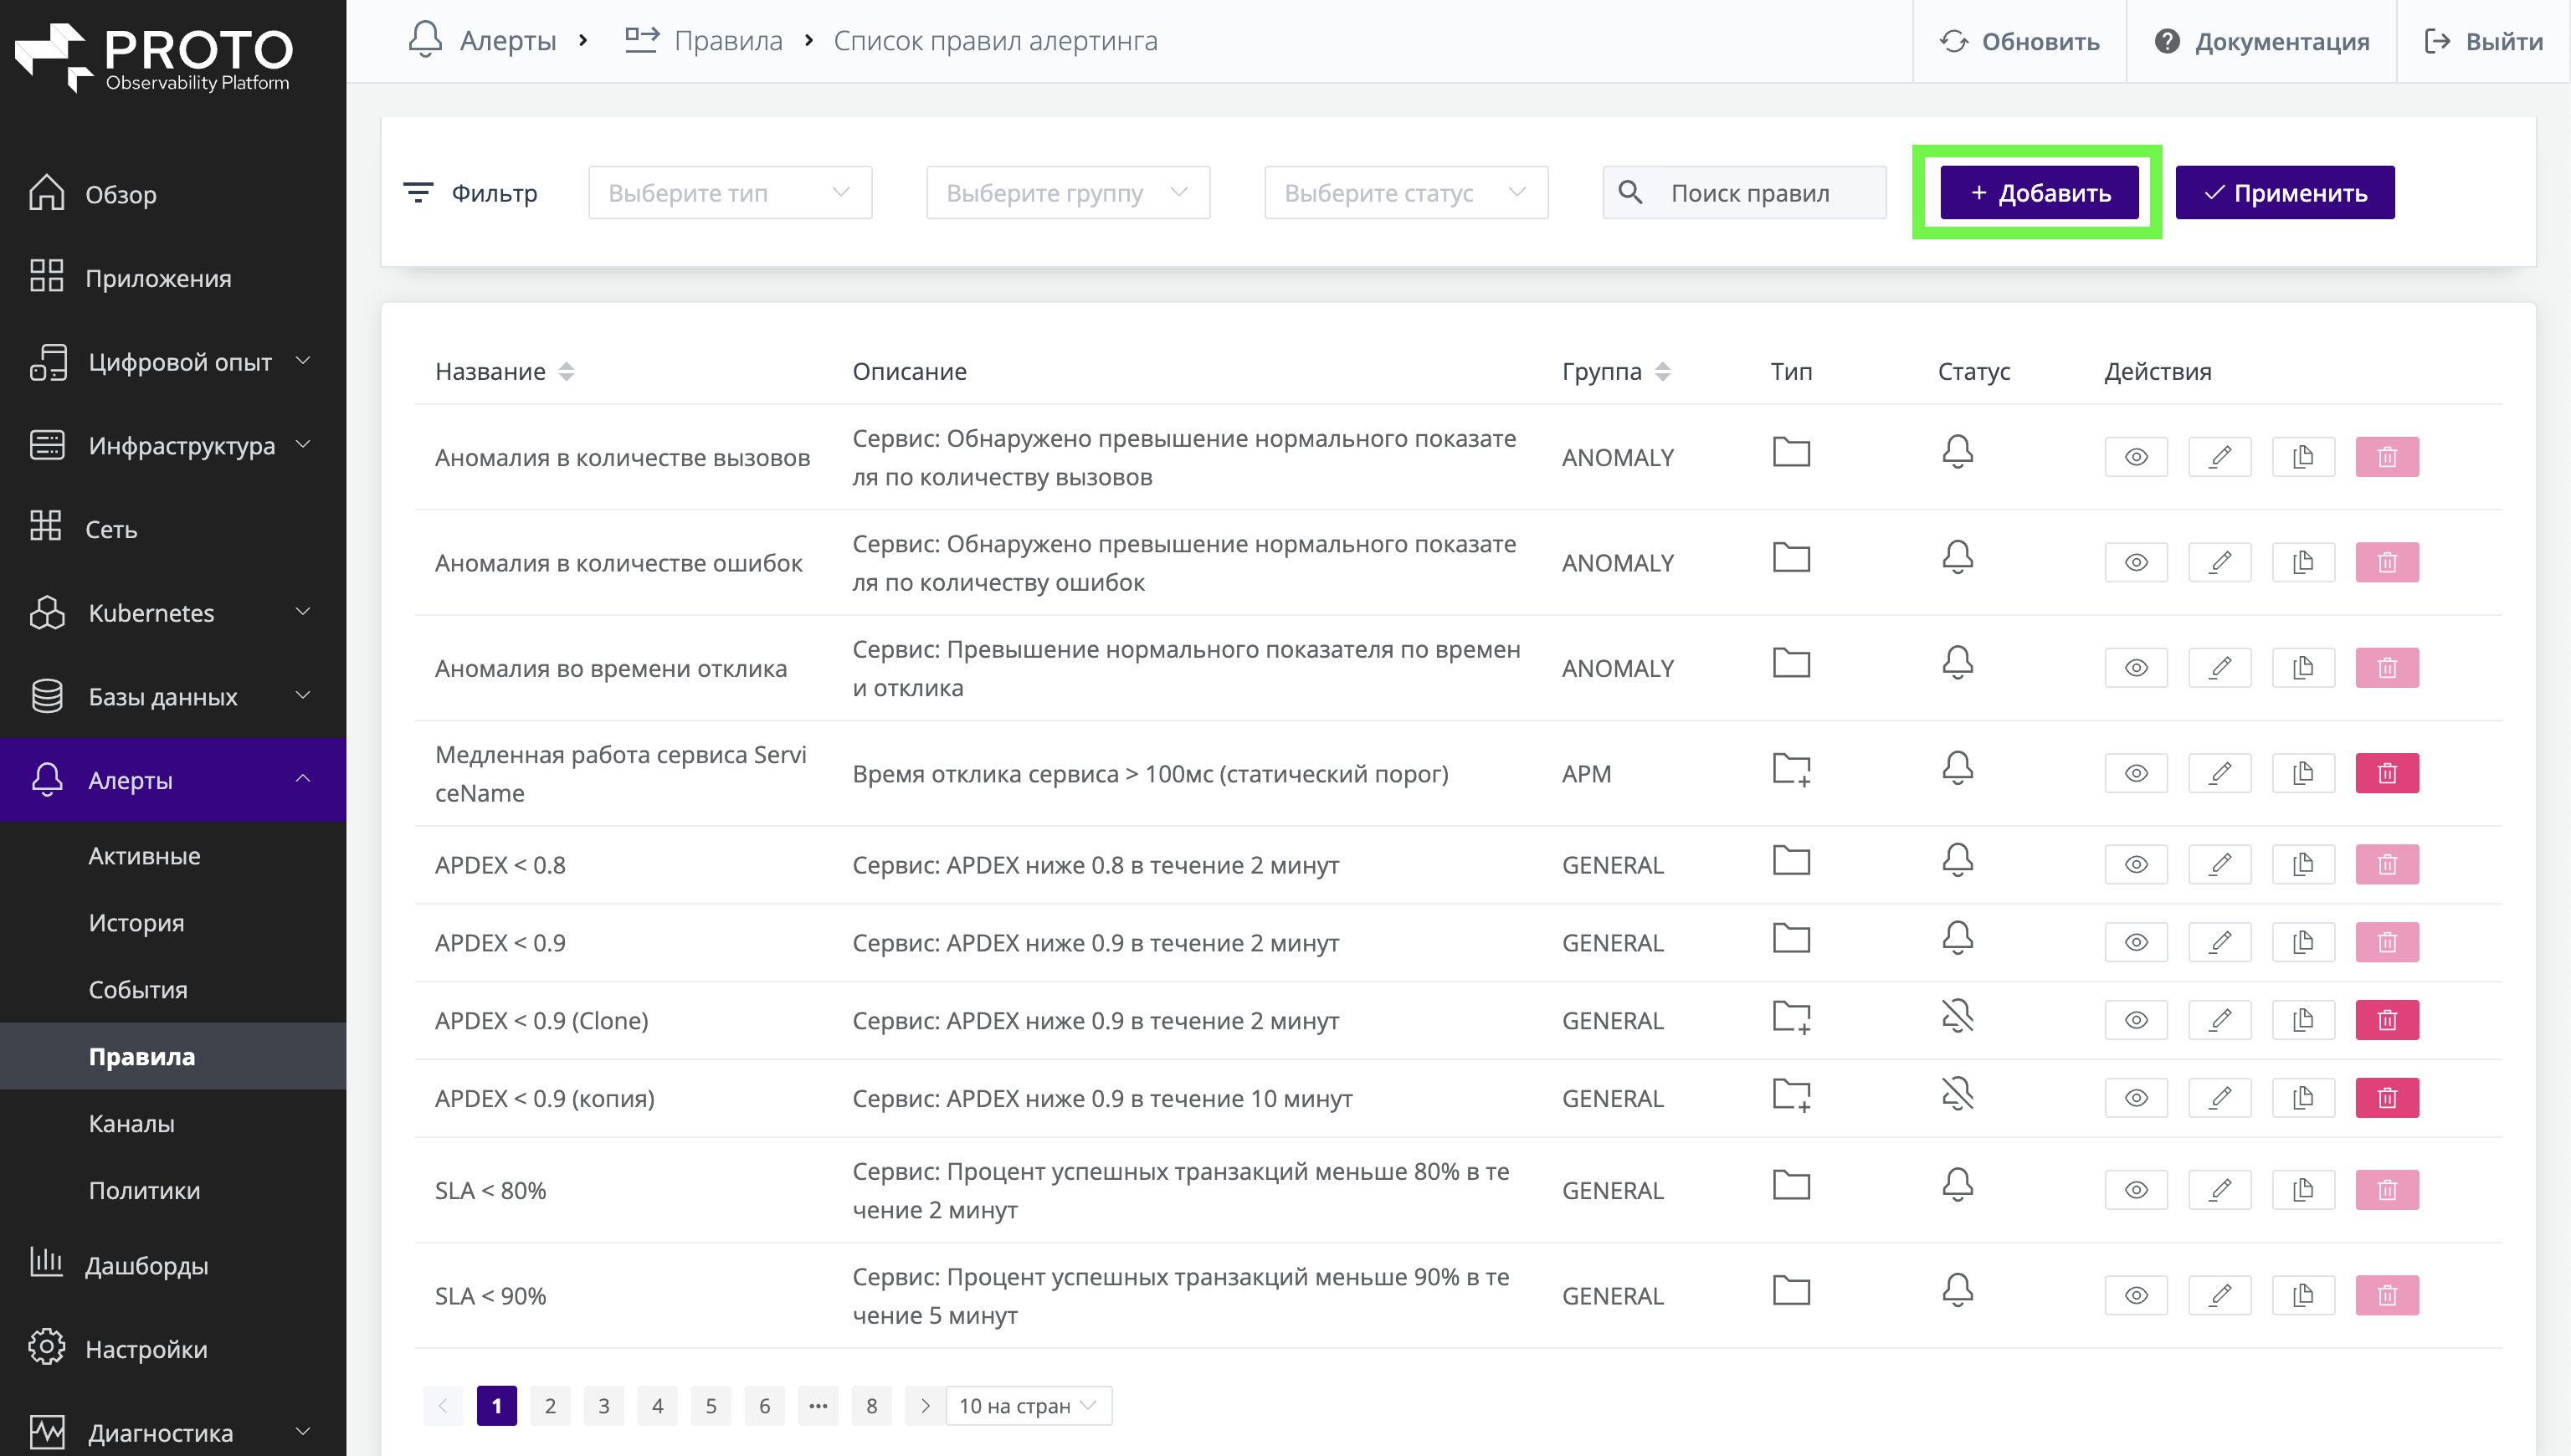2571x1456 pixels.
Task: Open Документация link
Action: pos(2262,41)
